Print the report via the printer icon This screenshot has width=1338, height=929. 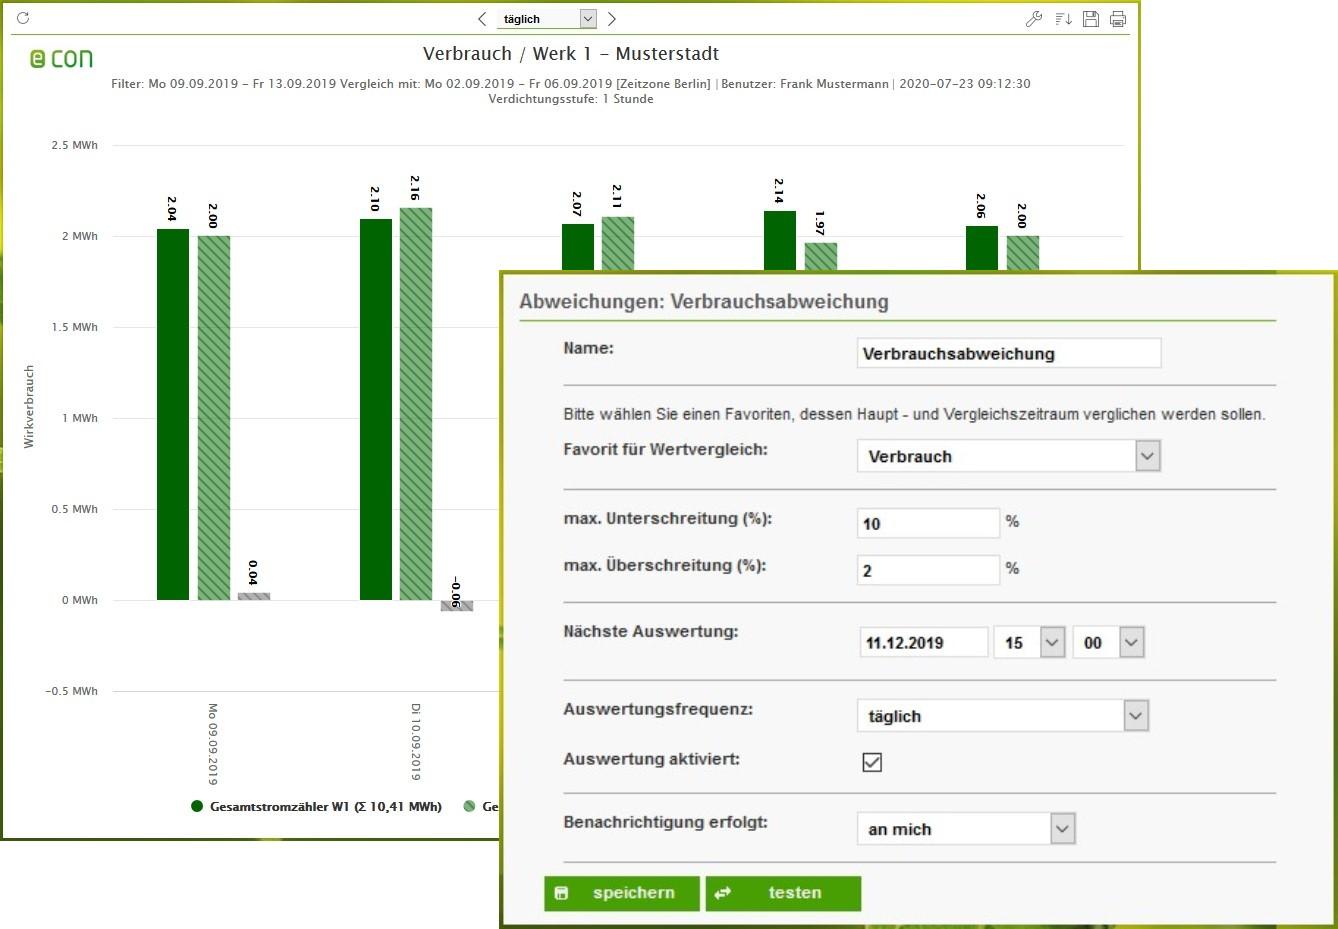pyautogui.click(x=1118, y=18)
